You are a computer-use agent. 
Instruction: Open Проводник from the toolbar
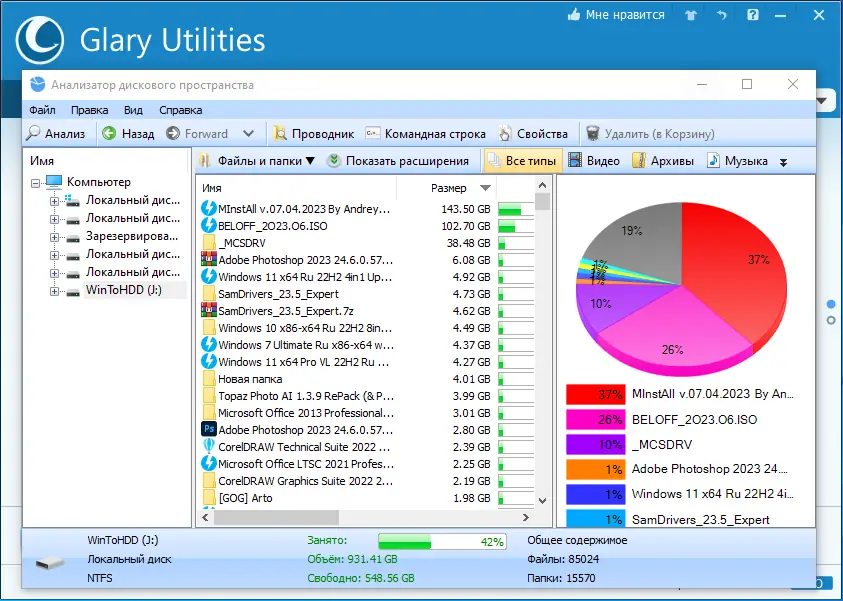tap(314, 133)
